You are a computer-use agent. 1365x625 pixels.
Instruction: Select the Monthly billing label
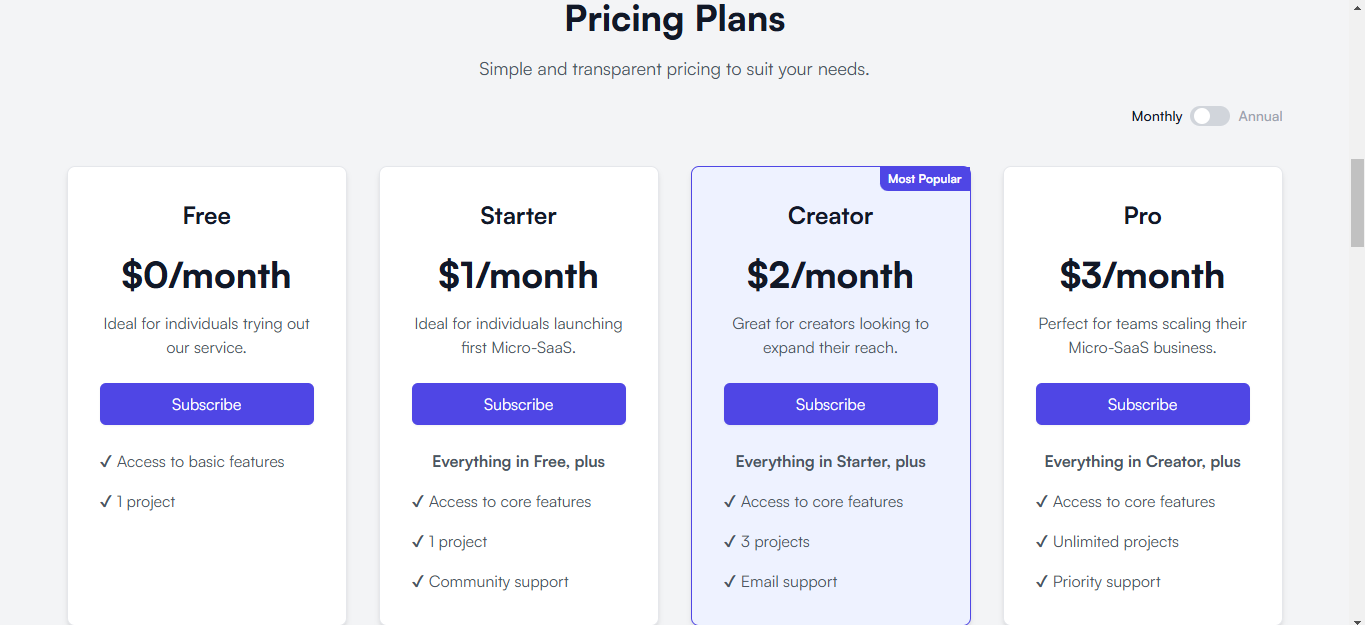[x=1157, y=116]
